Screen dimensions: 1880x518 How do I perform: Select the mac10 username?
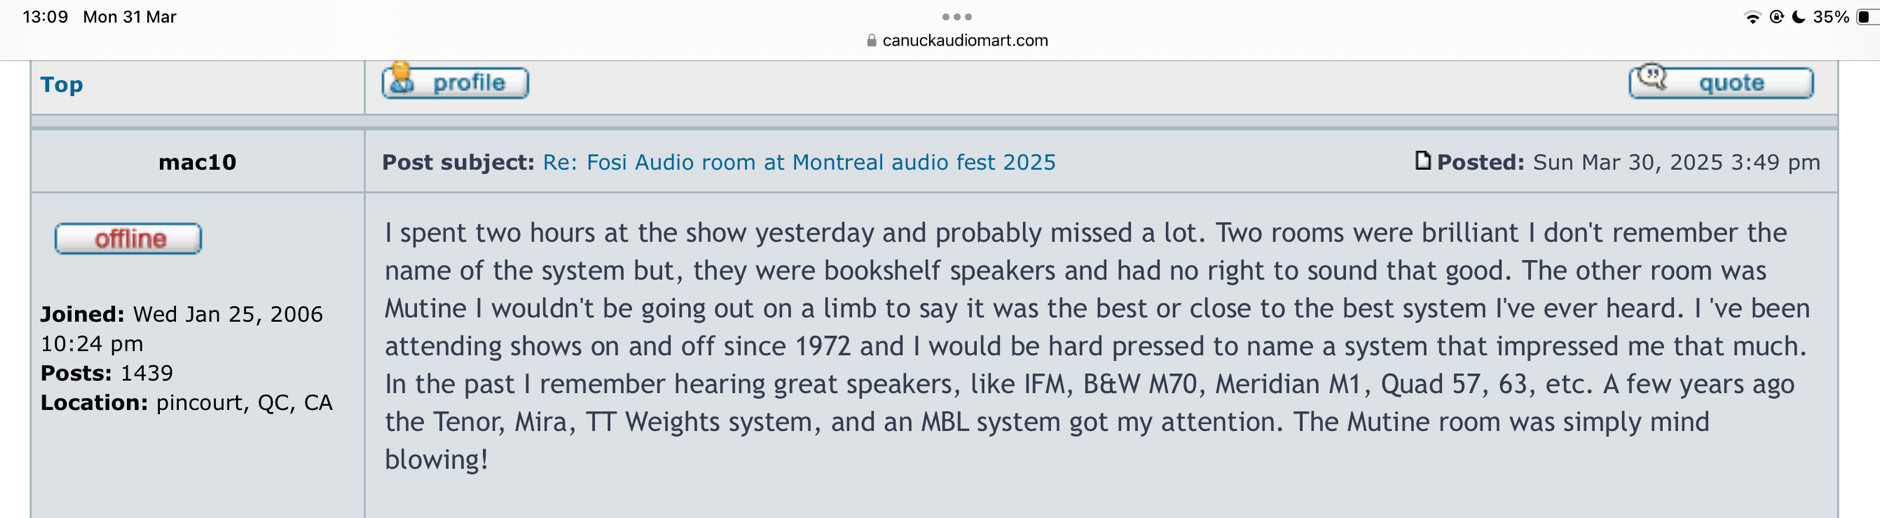[x=197, y=162]
